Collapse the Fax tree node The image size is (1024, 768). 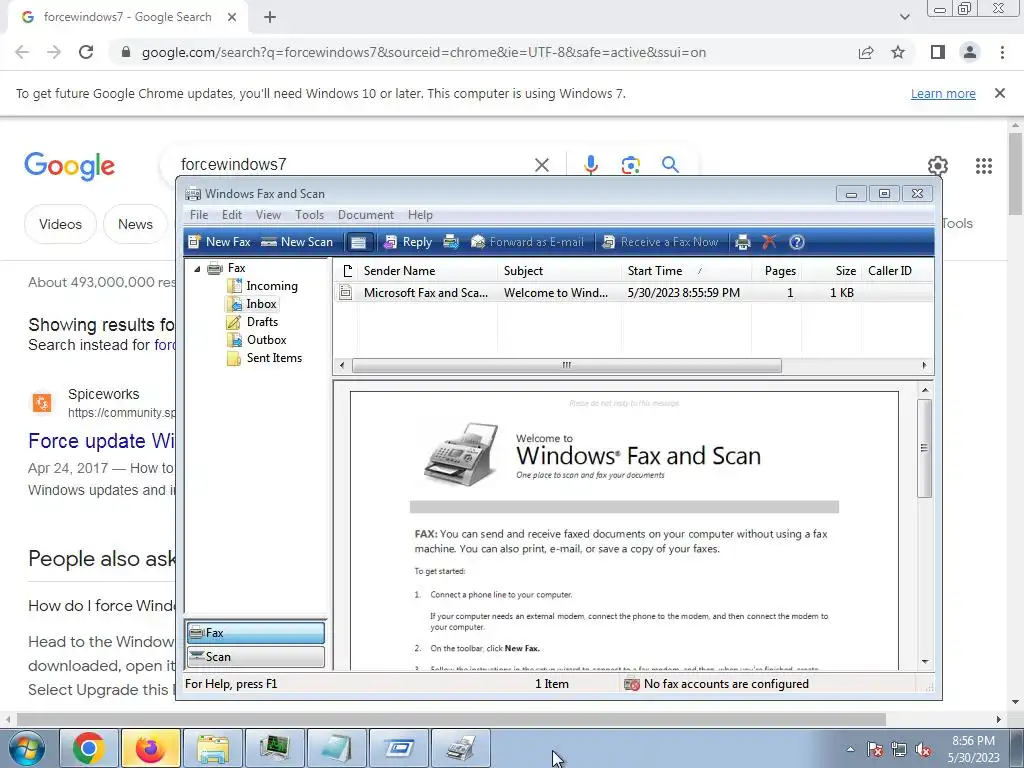tap(197, 268)
